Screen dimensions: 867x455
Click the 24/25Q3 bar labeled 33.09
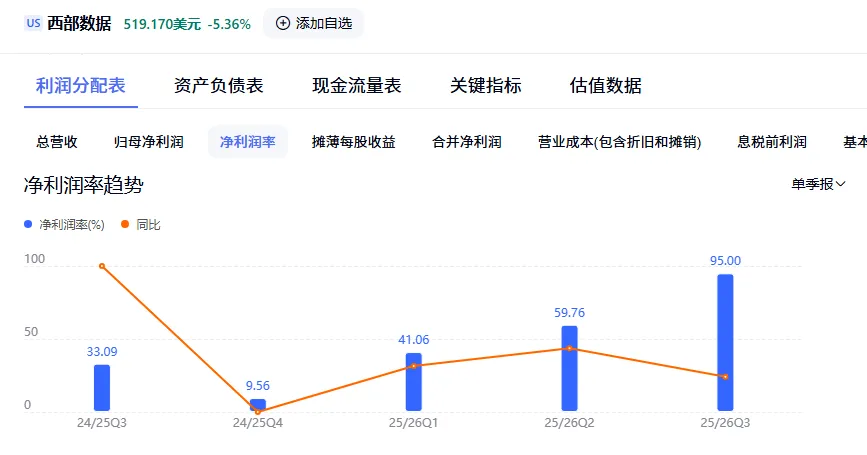(x=102, y=388)
